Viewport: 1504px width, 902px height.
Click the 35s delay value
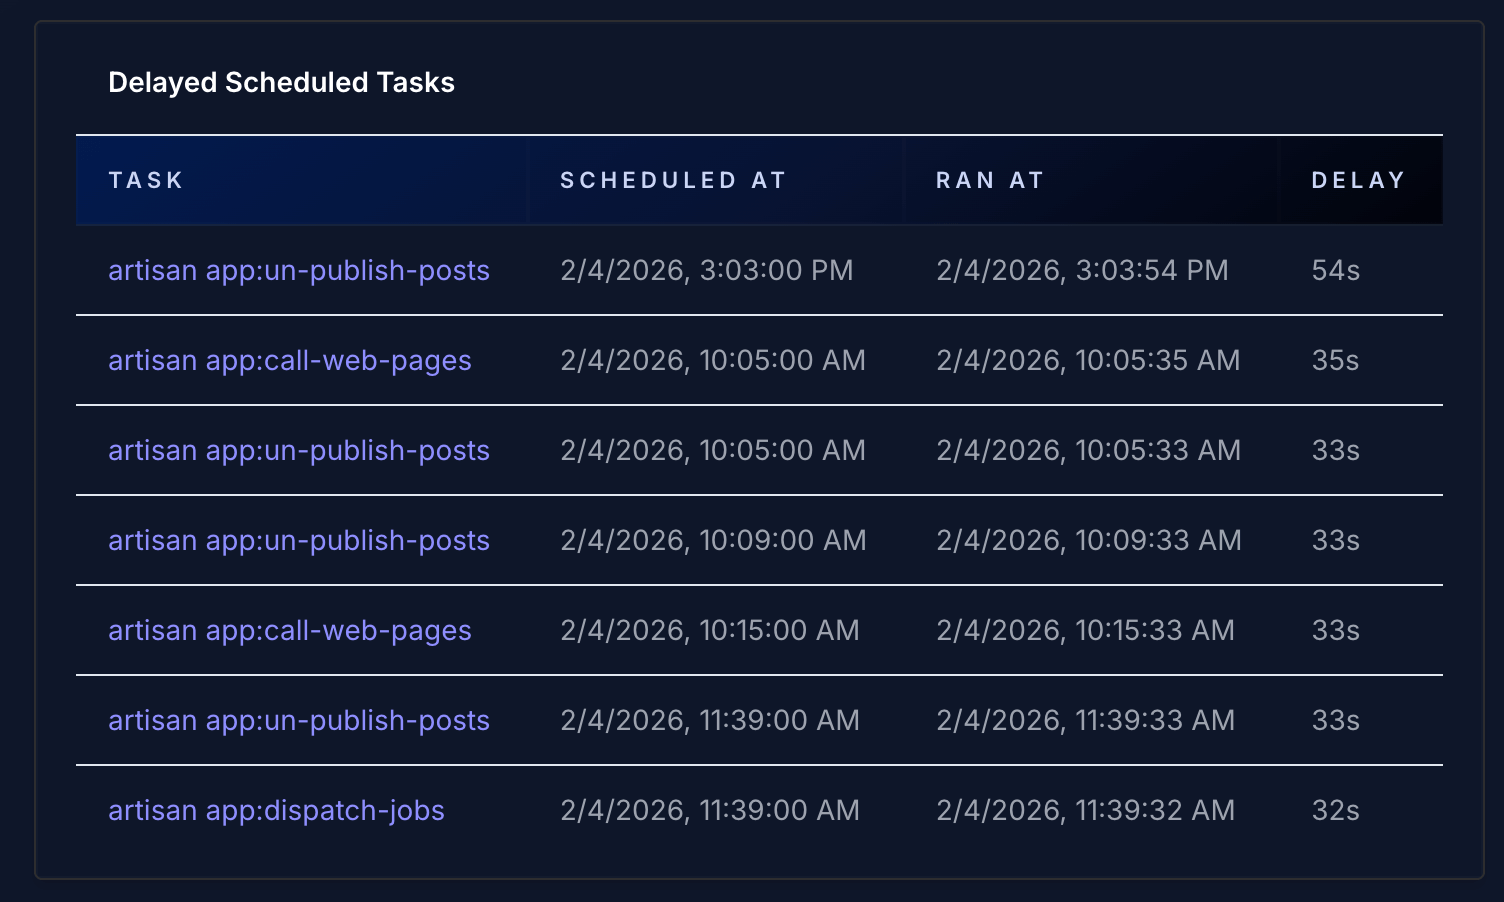point(1334,360)
